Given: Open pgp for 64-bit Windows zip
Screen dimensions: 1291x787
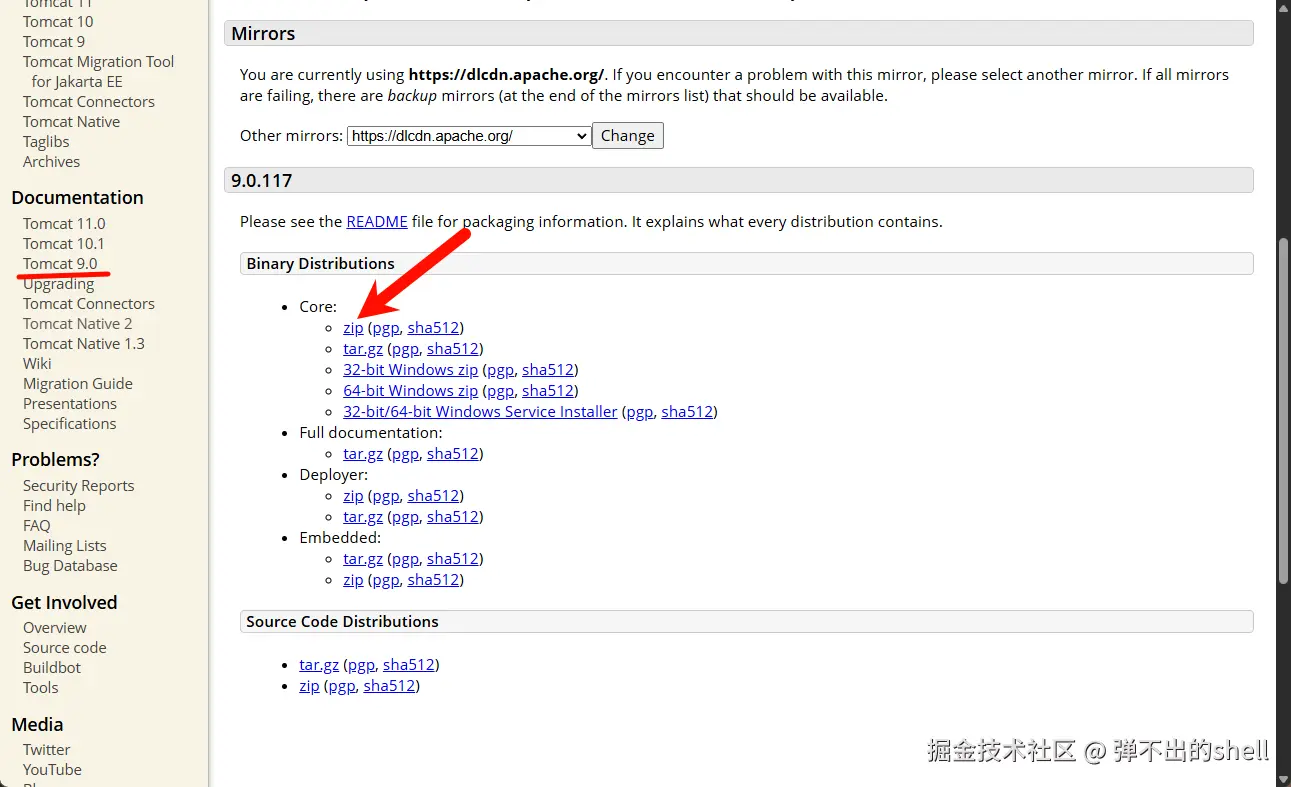Looking at the screenshot, I should coord(500,391).
